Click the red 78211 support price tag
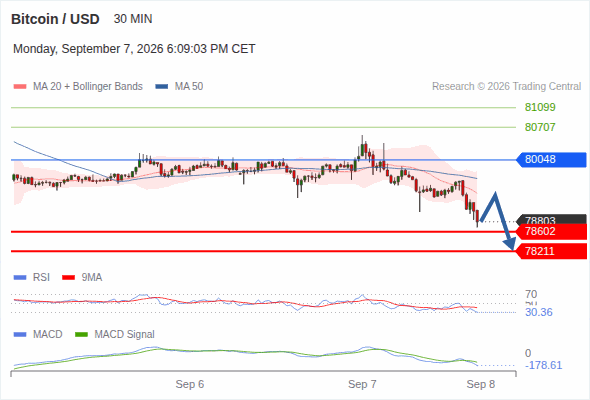590x400 pixels. (551, 251)
